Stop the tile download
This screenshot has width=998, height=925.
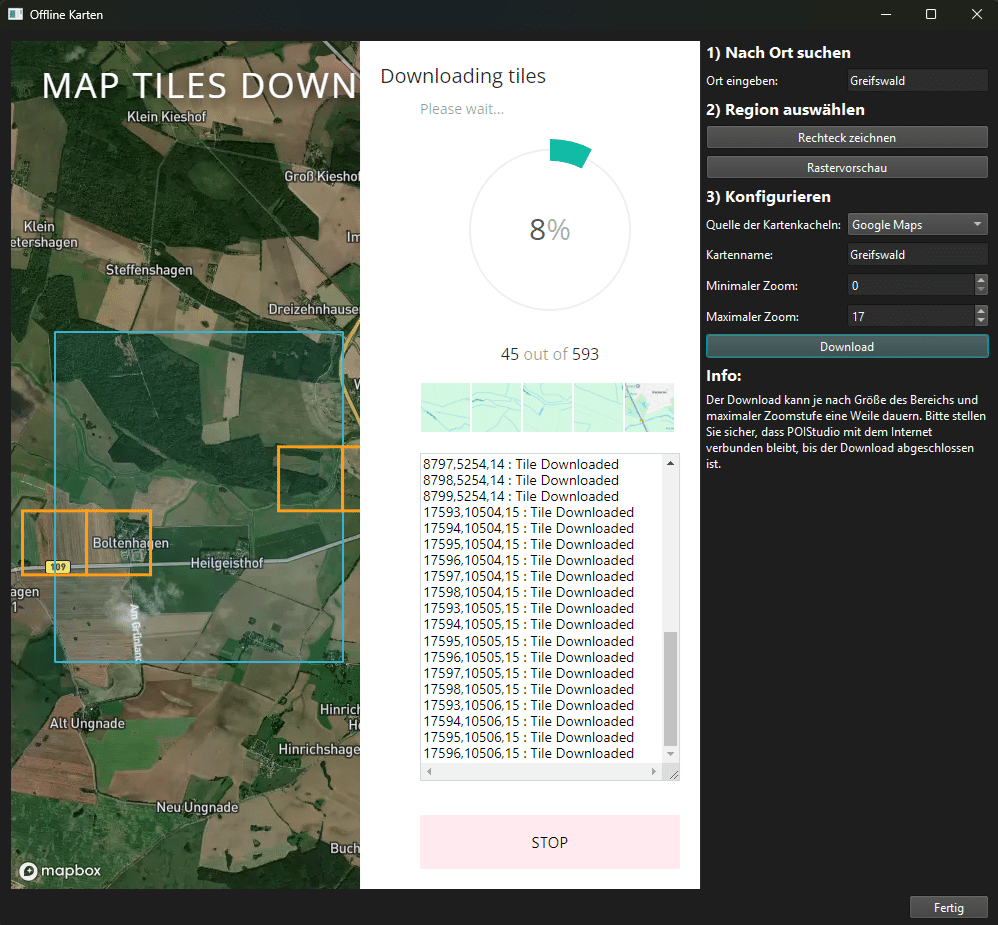[549, 842]
